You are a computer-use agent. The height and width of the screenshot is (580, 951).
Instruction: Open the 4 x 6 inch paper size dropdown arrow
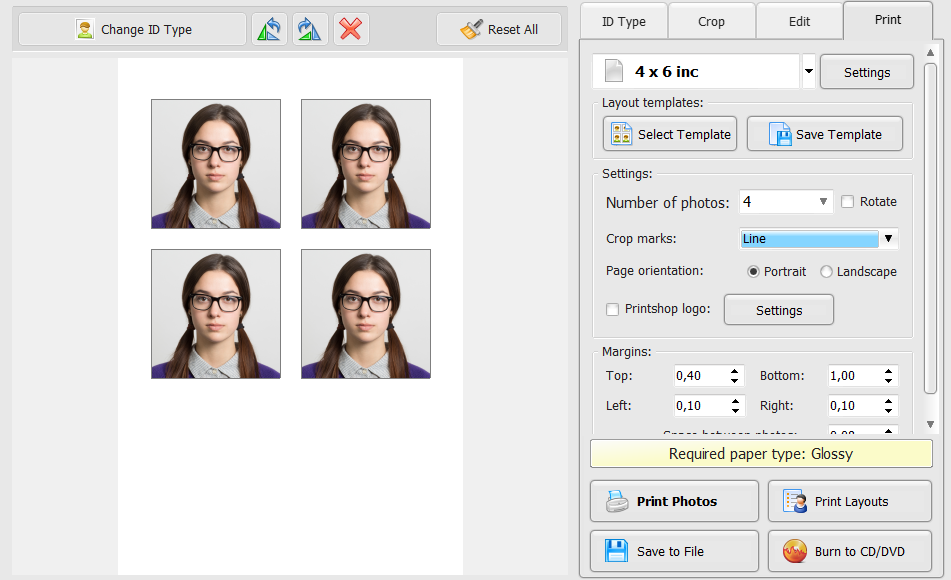[808, 72]
